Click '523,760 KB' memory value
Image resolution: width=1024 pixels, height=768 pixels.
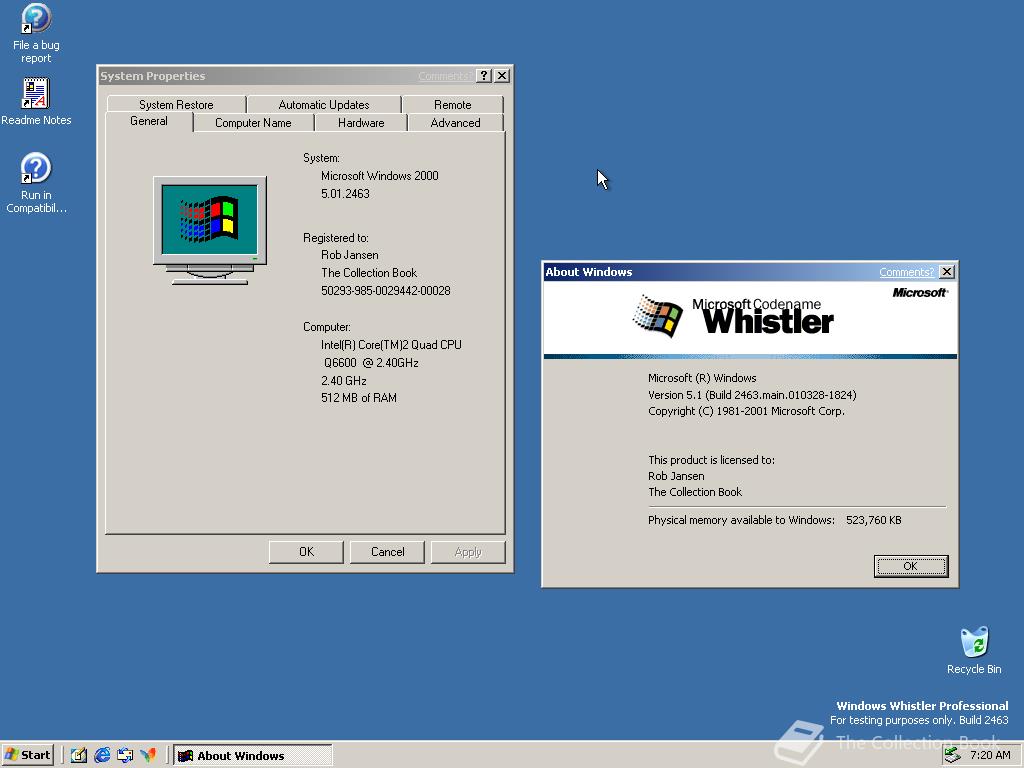[x=873, y=520]
